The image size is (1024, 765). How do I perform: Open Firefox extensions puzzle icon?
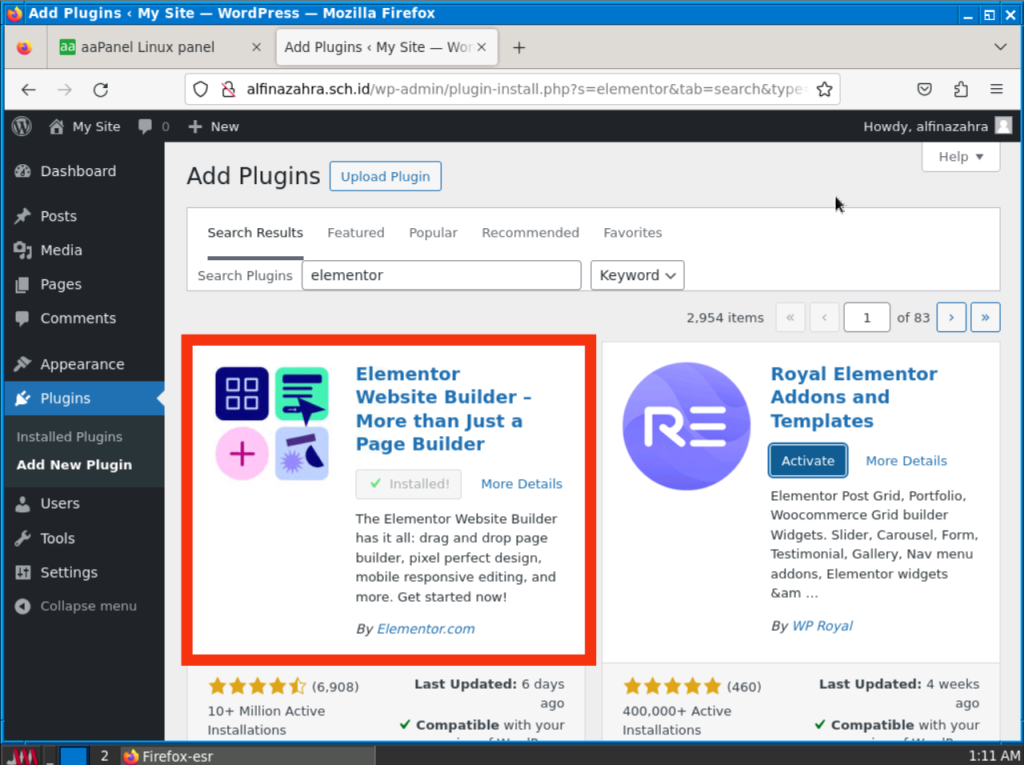(961, 89)
